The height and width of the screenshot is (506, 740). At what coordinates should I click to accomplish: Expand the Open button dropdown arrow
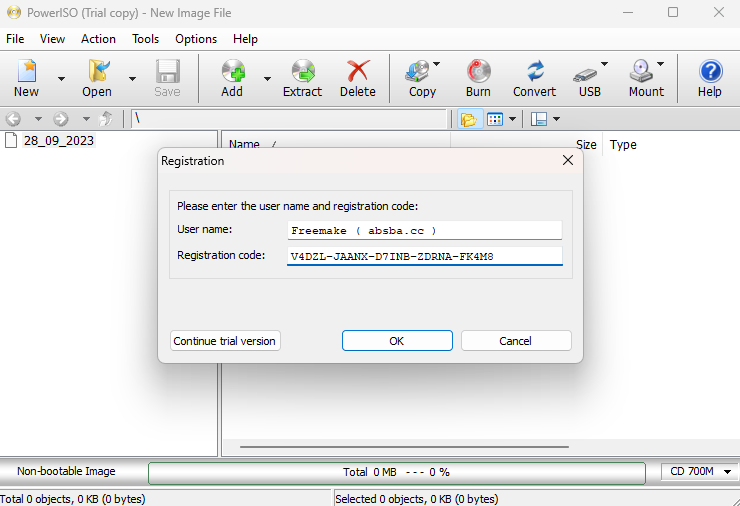[133, 79]
